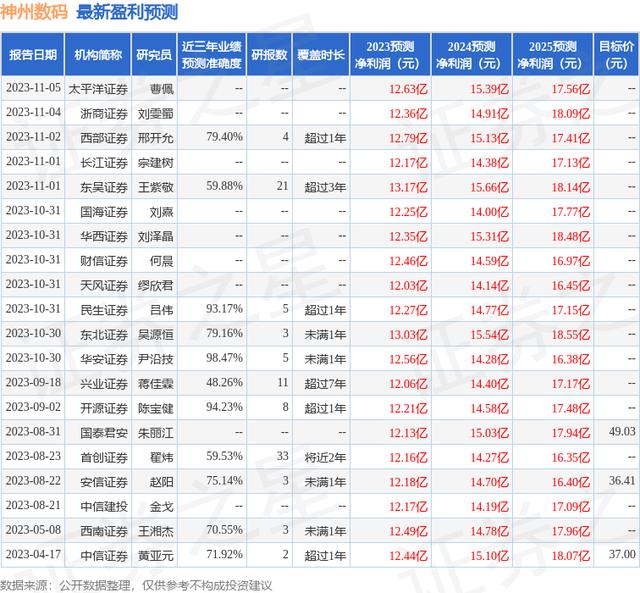The width and height of the screenshot is (640, 593).
Task: Click the 2023 profit value 12.63亿
Action: click(408, 89)
